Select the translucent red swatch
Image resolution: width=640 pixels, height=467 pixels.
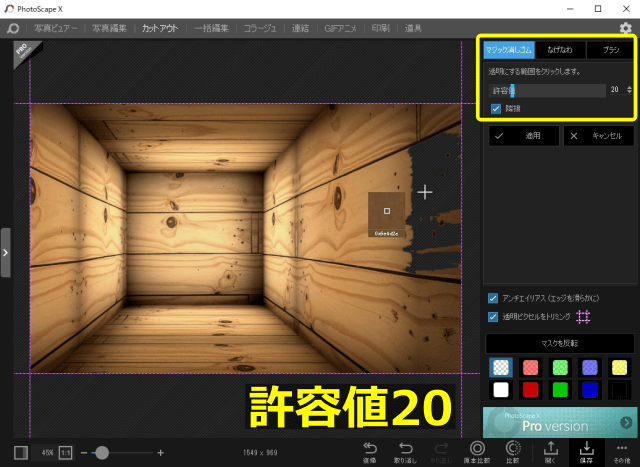click(530, 367)
